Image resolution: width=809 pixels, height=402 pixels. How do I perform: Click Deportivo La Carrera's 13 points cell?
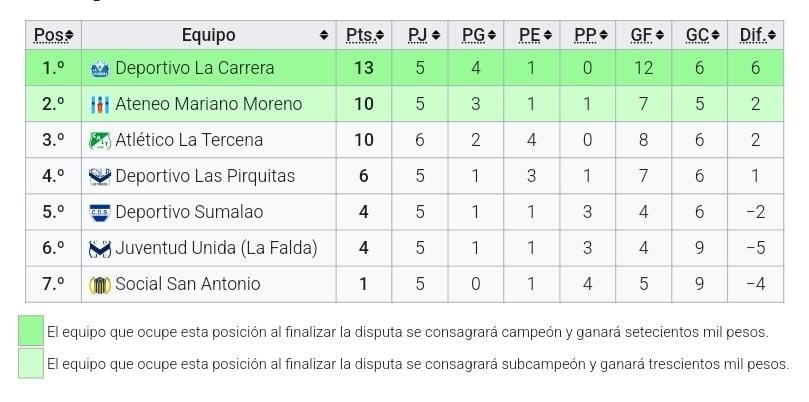[363, 69]
